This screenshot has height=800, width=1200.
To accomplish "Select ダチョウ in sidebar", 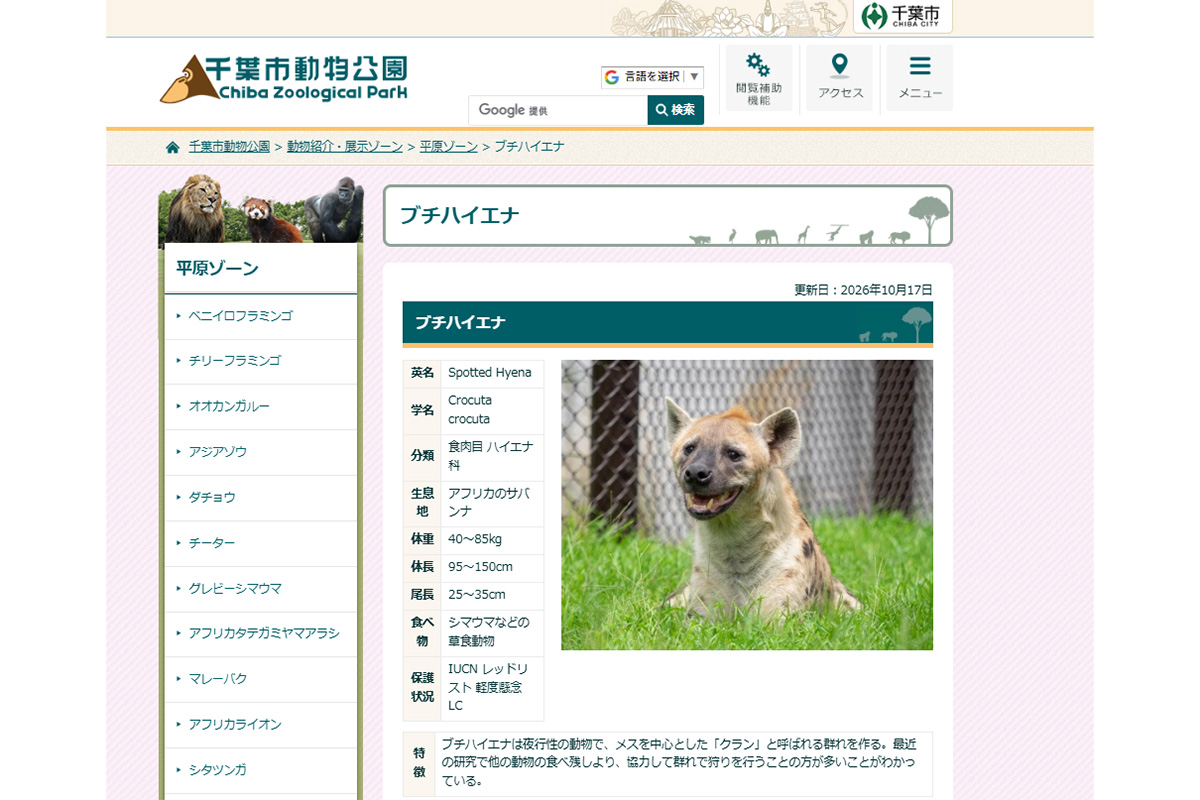I will [260, 497].
